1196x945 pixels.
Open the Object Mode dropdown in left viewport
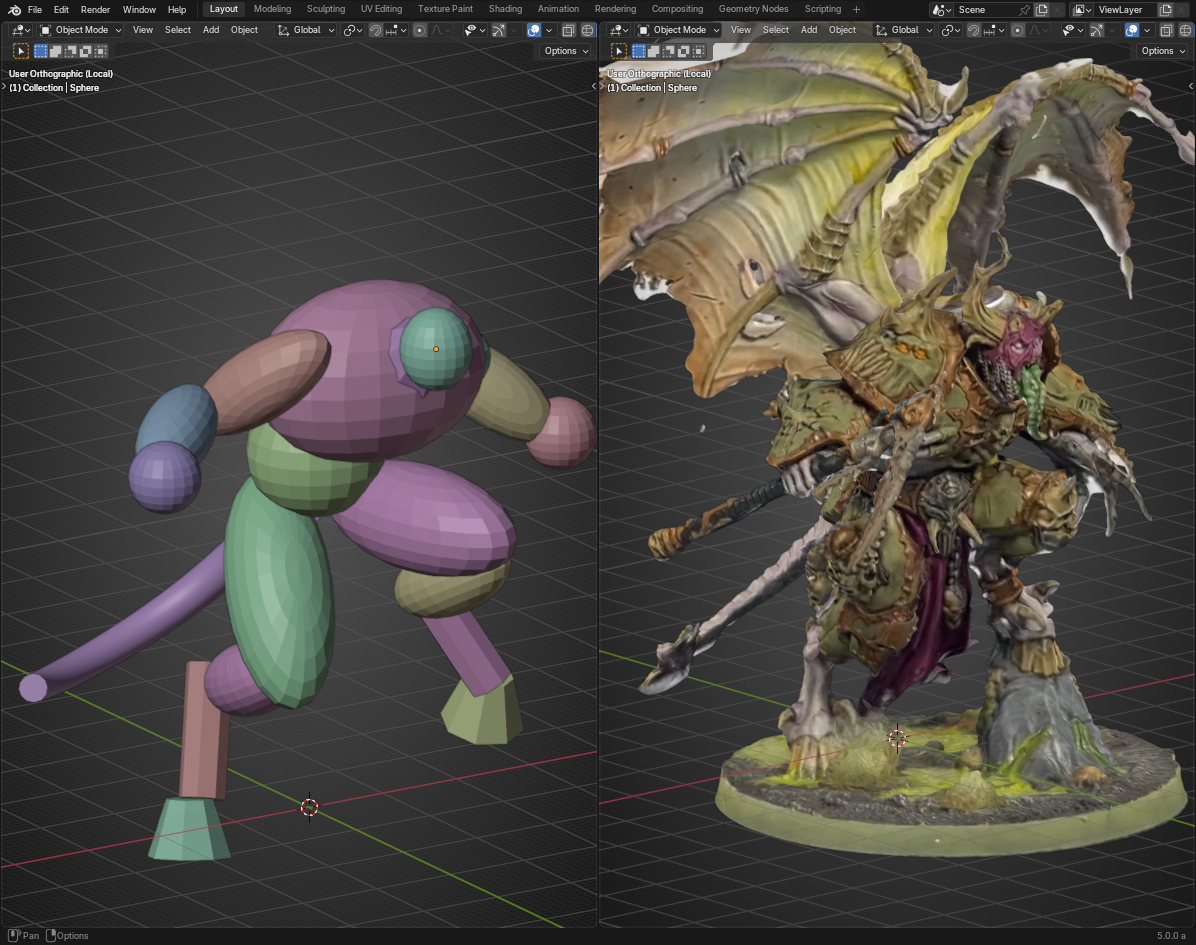(x=81, y=30)
